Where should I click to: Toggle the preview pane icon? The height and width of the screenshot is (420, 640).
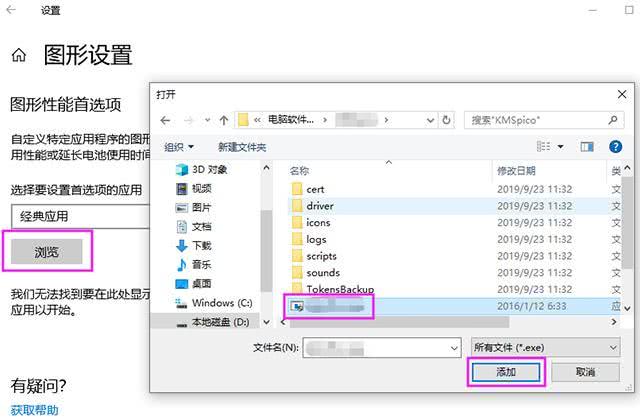click(587, 147)
